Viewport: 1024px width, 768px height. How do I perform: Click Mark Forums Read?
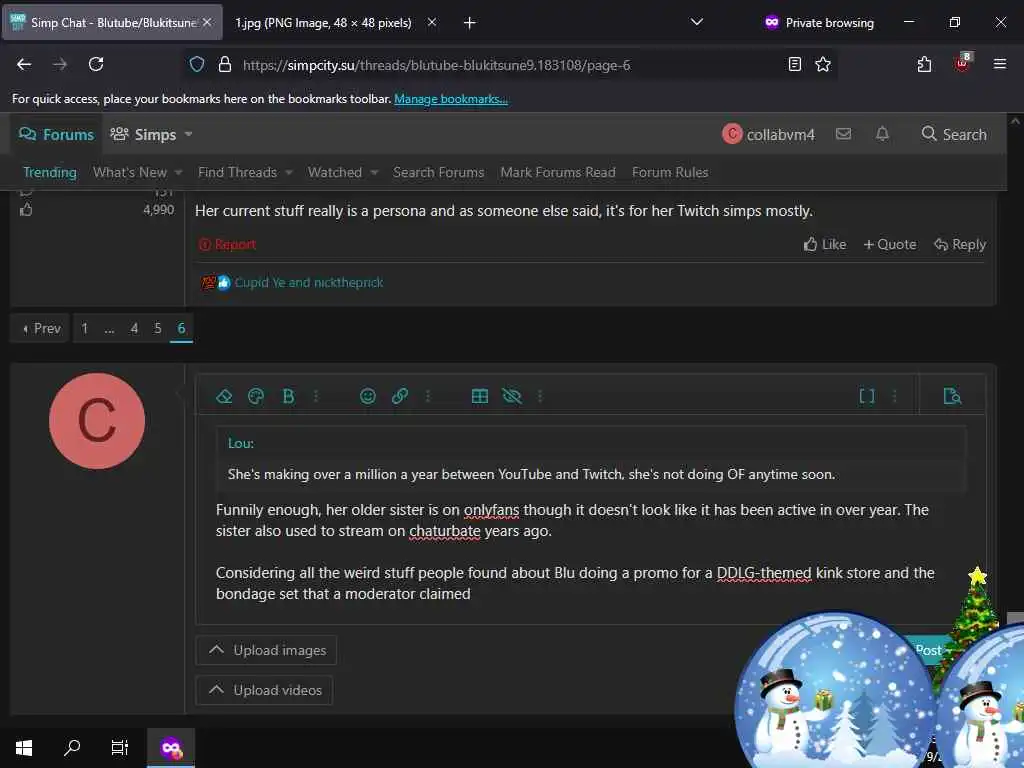coord(558,172)
